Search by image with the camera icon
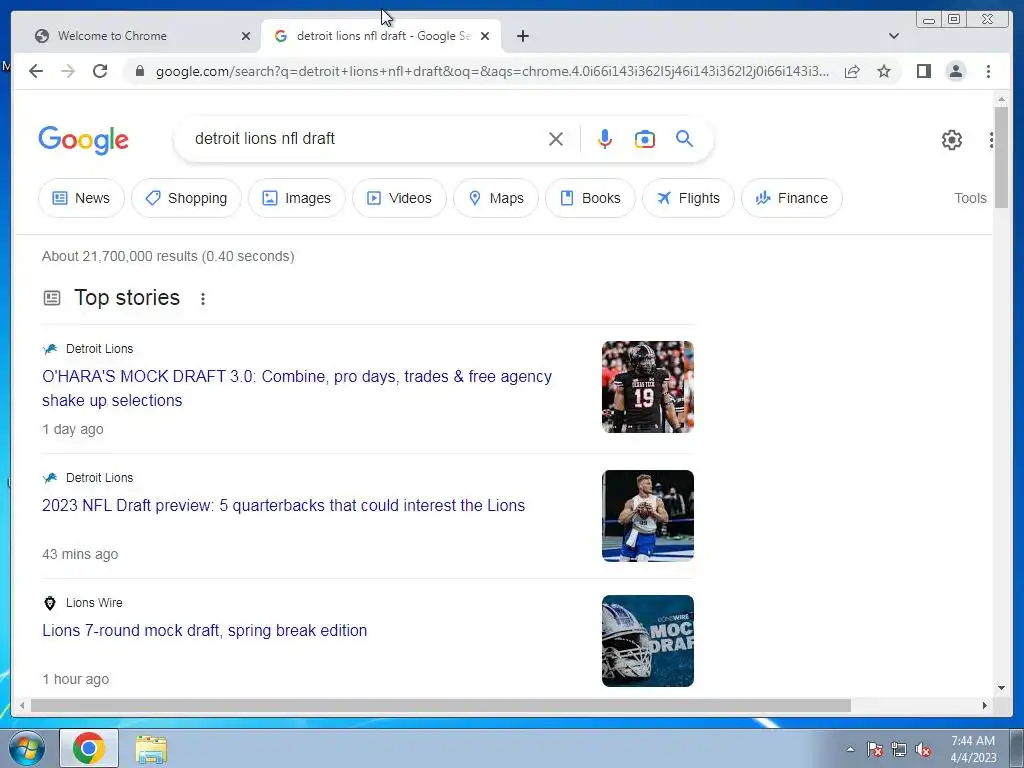This screenshot has width=1024, height=768. coord(645,139)
